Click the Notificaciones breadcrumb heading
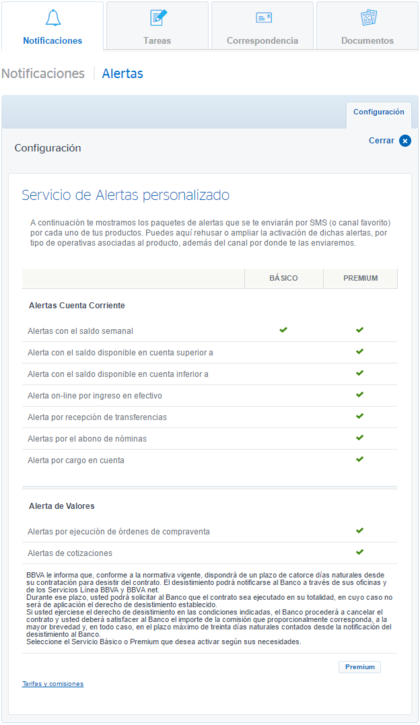 (x=43, y=74)
